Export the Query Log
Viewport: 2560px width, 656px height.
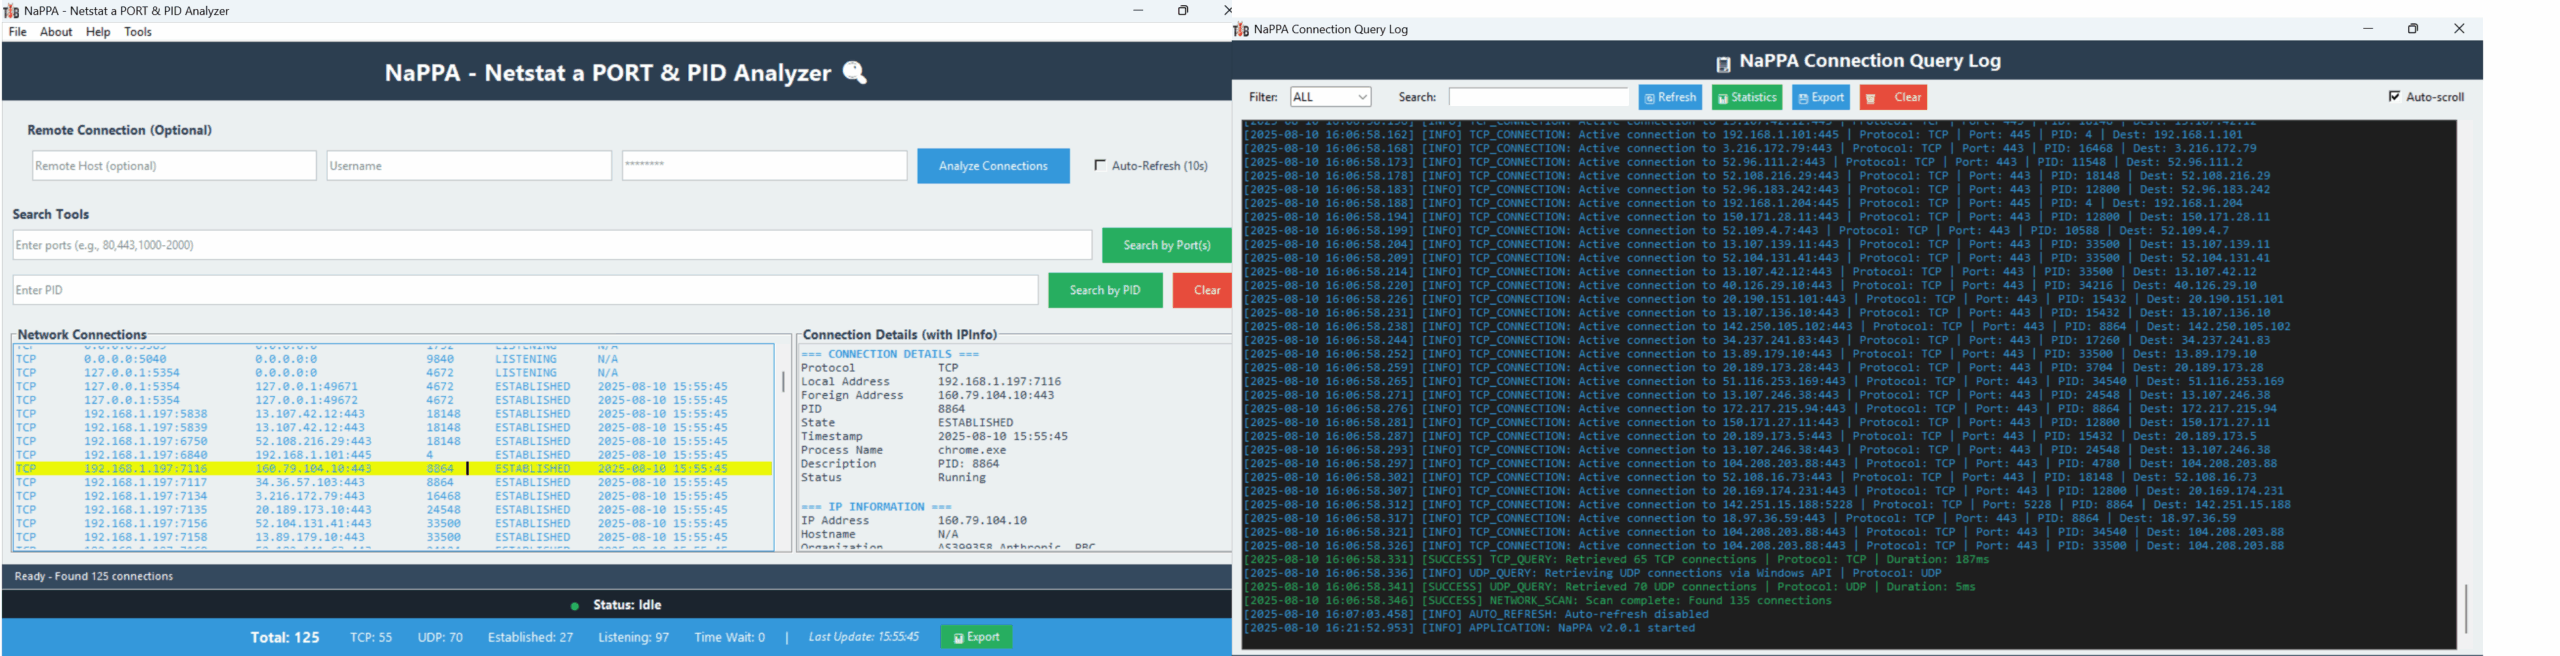[1821, 97]
